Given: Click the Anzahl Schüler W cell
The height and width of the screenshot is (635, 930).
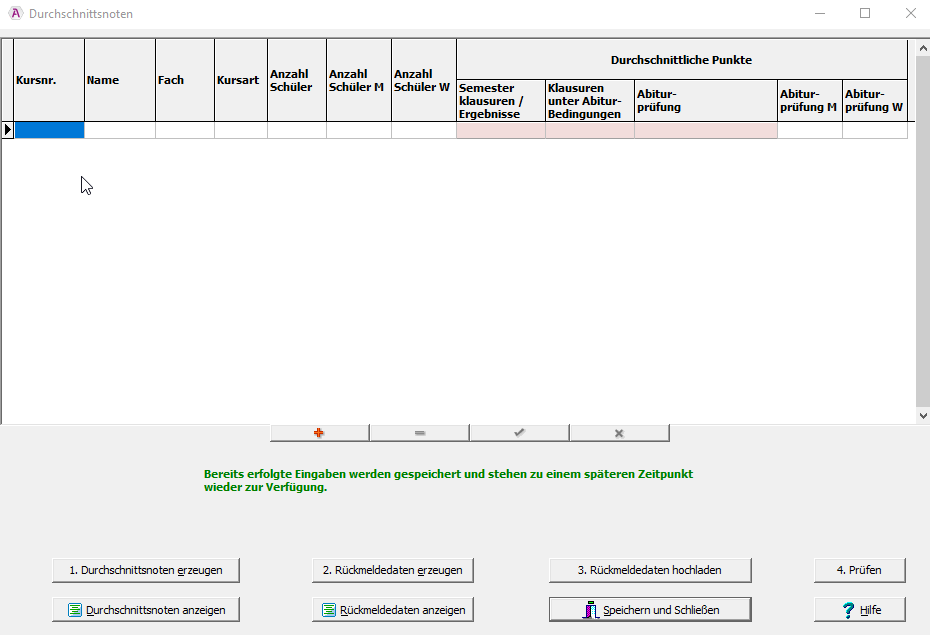Looking at the screenshot, I should 424,130.
